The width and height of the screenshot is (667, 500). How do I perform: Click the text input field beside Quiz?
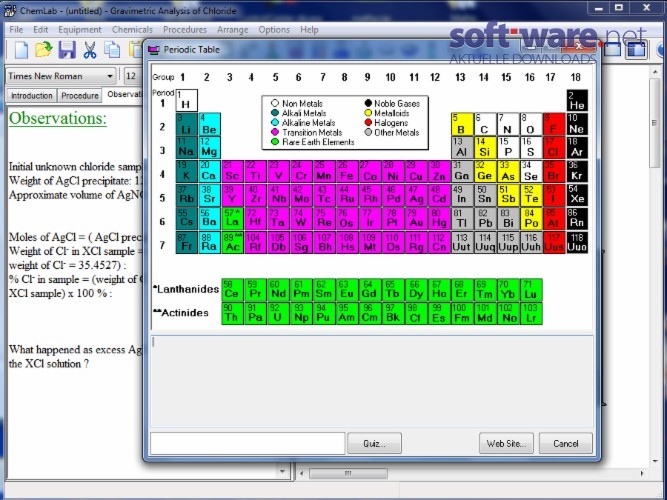[x=247, y=443]
